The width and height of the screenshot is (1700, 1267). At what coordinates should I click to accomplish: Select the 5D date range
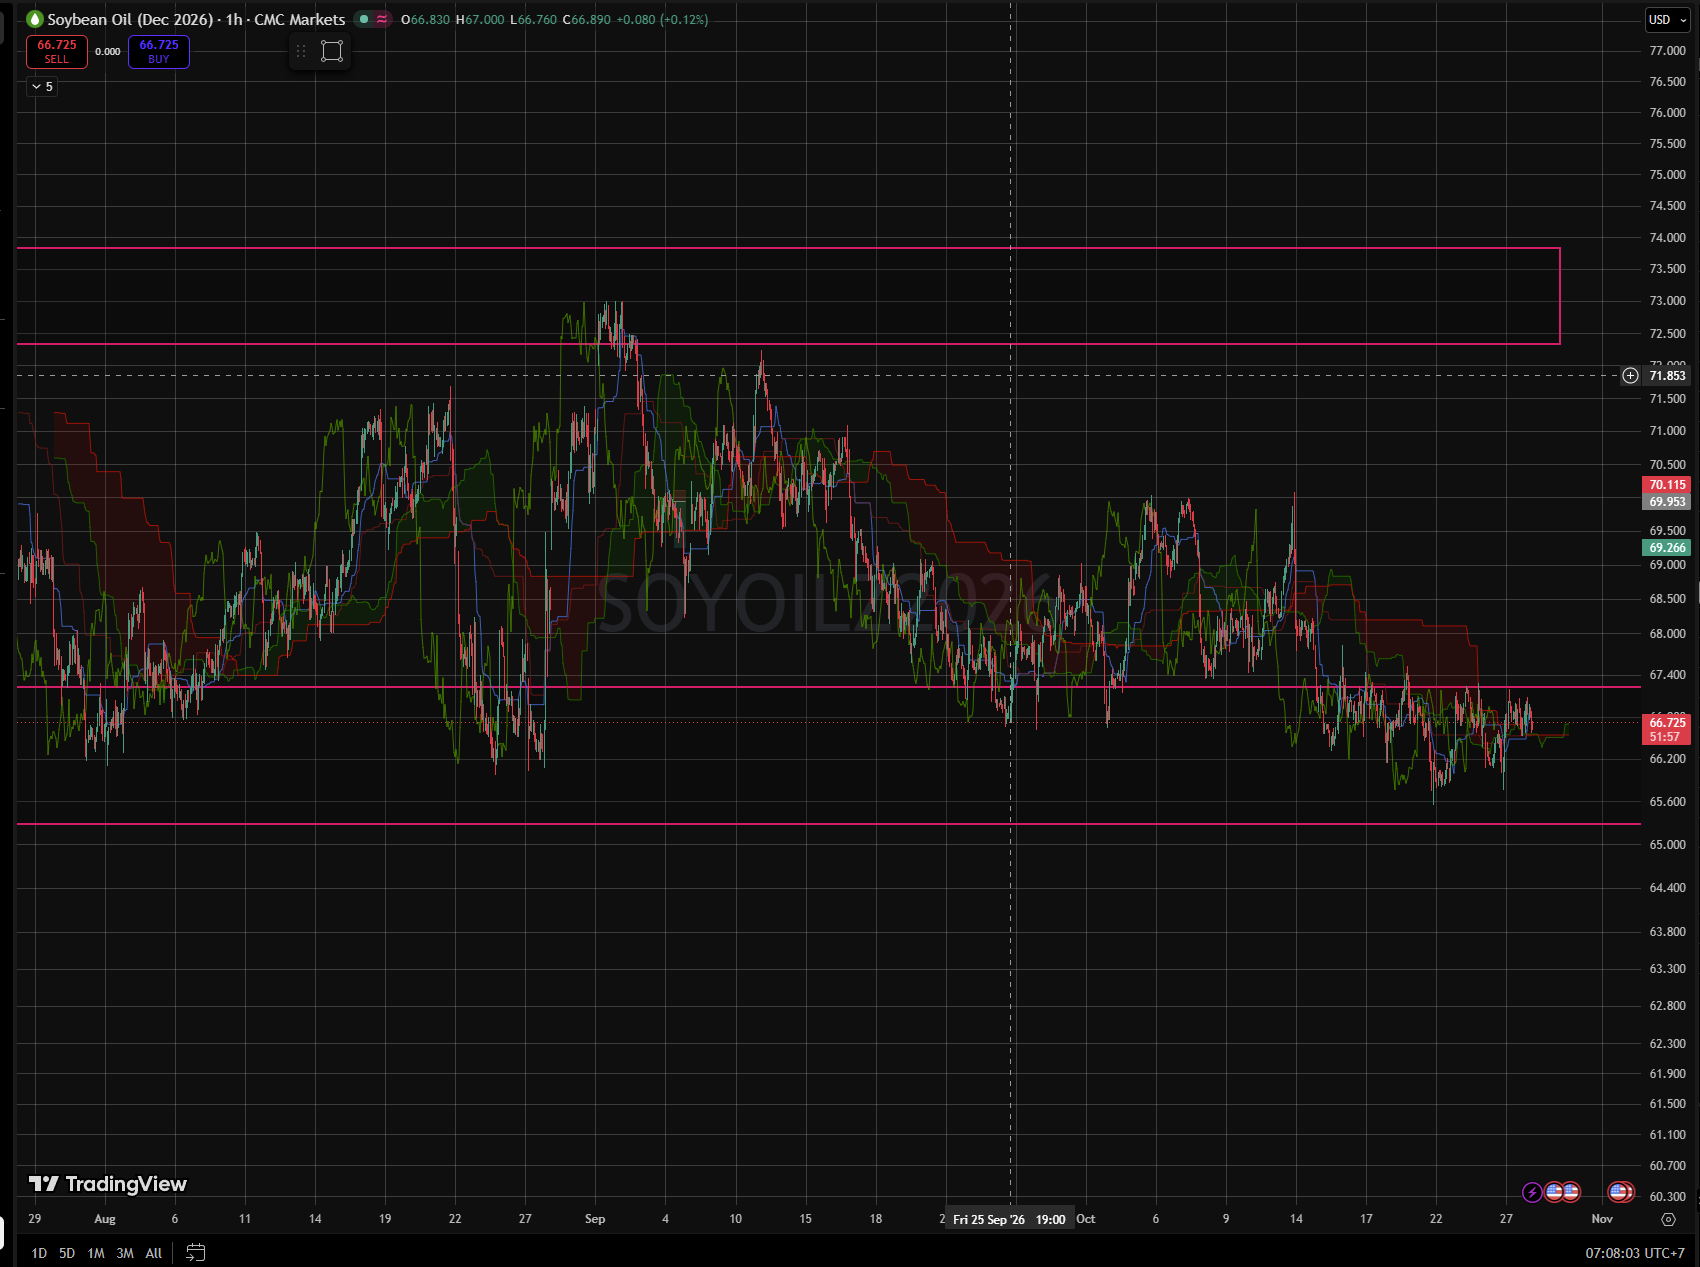67,1253
